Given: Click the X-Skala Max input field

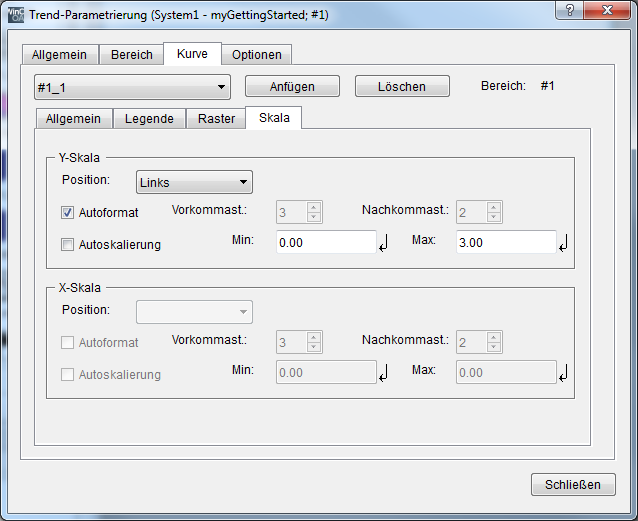Looking at the screenshot, I should coord(506,372).
